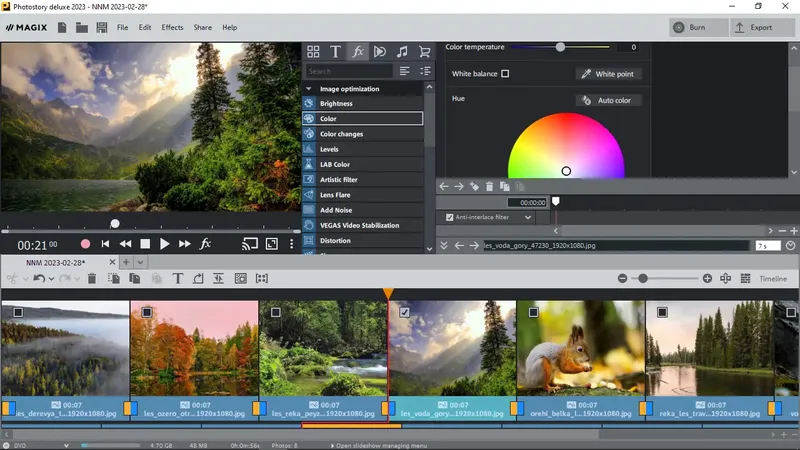The image size is (800, 450).
Task: Toggle the Anti-interlace filter checkbox
Action: tap(450, 217)
